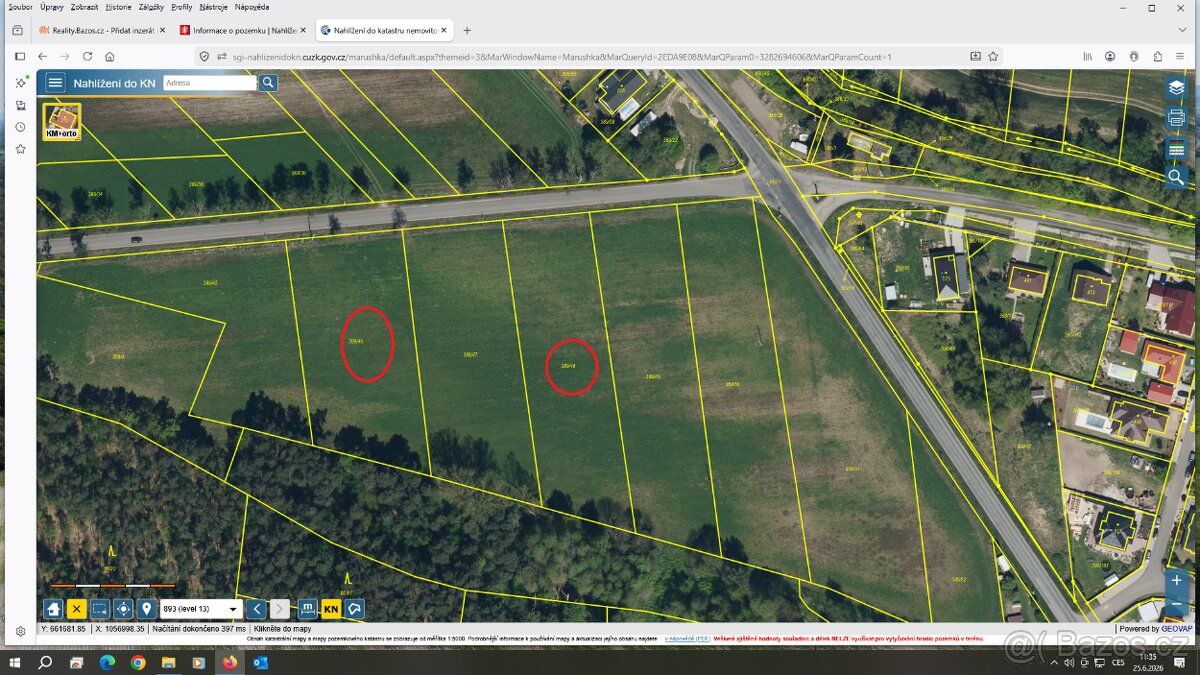1200x675 pixels.
Task: Open the Historie menu
Action: tap(118, 7)
